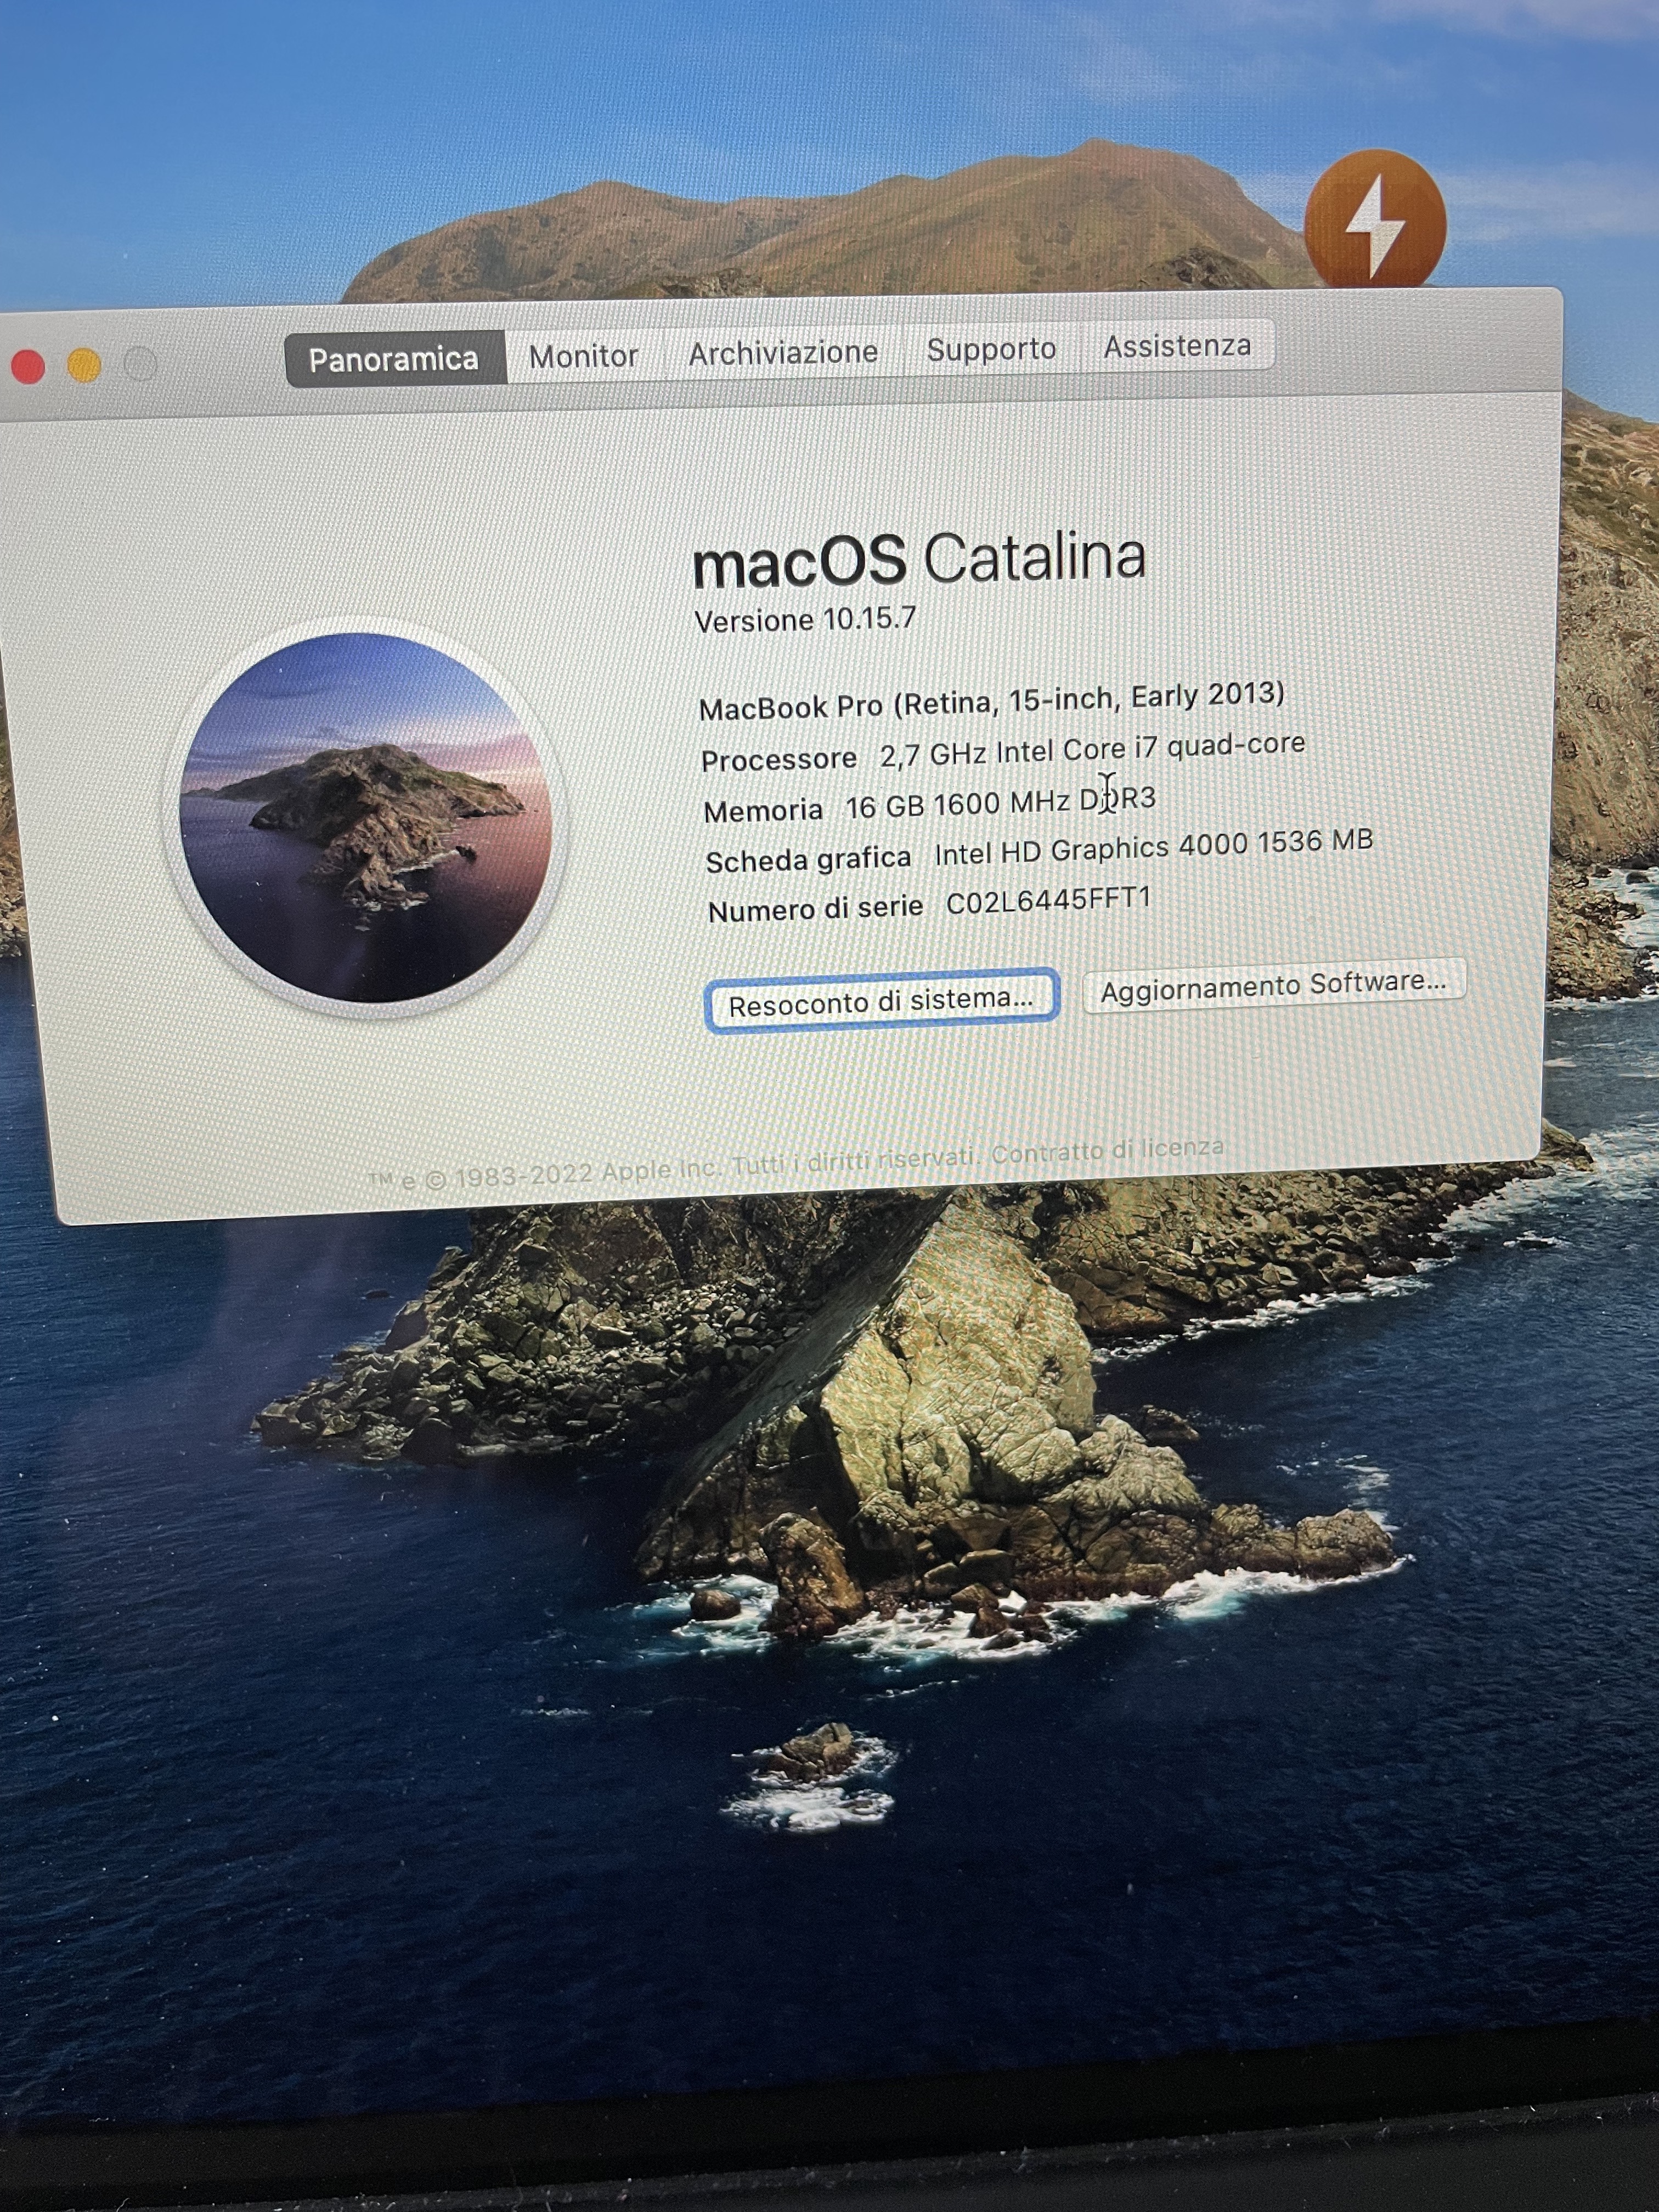Viewport: 1659px width, 2212px height.
Task: Minimize the window using the yellow button
Action: click(84, 366)
